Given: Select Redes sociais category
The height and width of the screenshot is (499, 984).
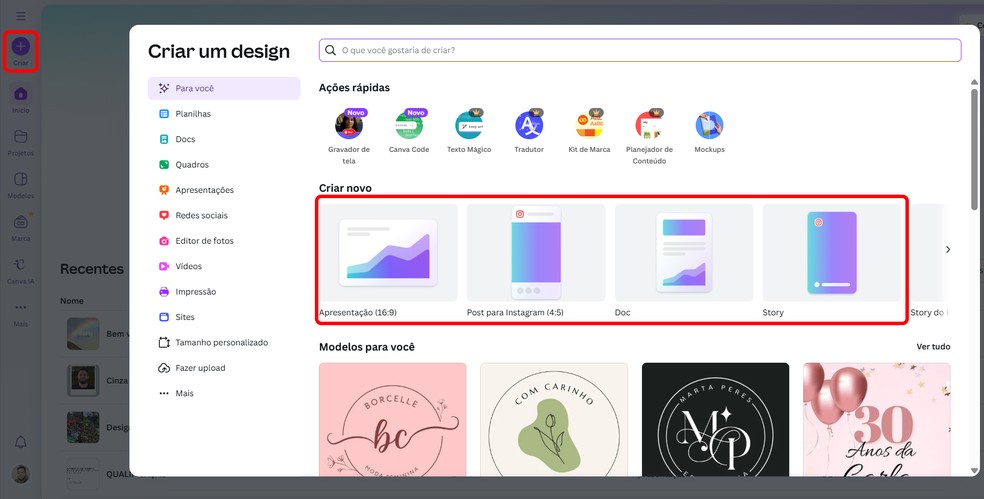Looking at the screenshot, I should 224,215.
